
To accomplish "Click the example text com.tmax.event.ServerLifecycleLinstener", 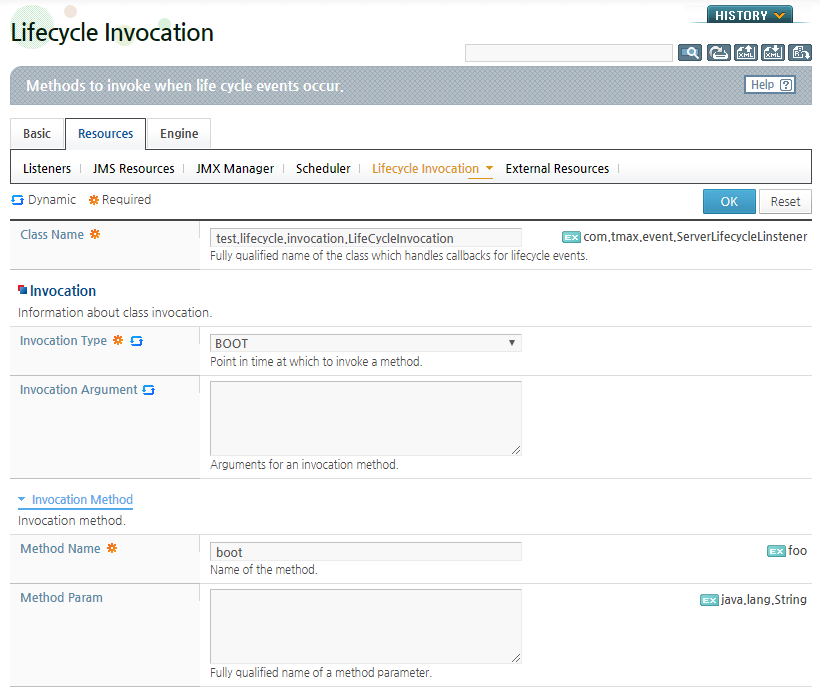I will (x=695, y=237).
